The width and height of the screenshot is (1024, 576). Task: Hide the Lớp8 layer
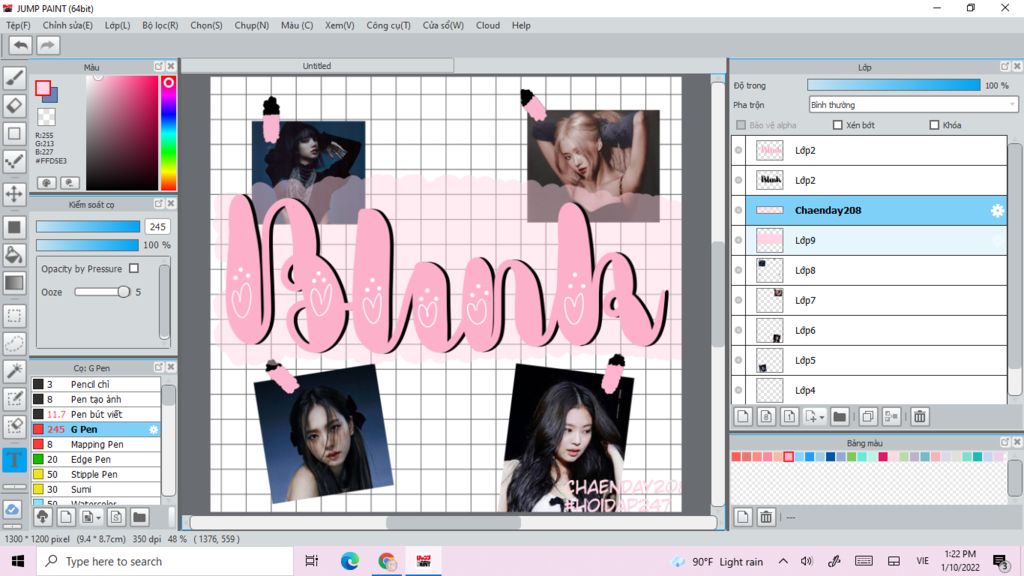(x=739, y=270)
